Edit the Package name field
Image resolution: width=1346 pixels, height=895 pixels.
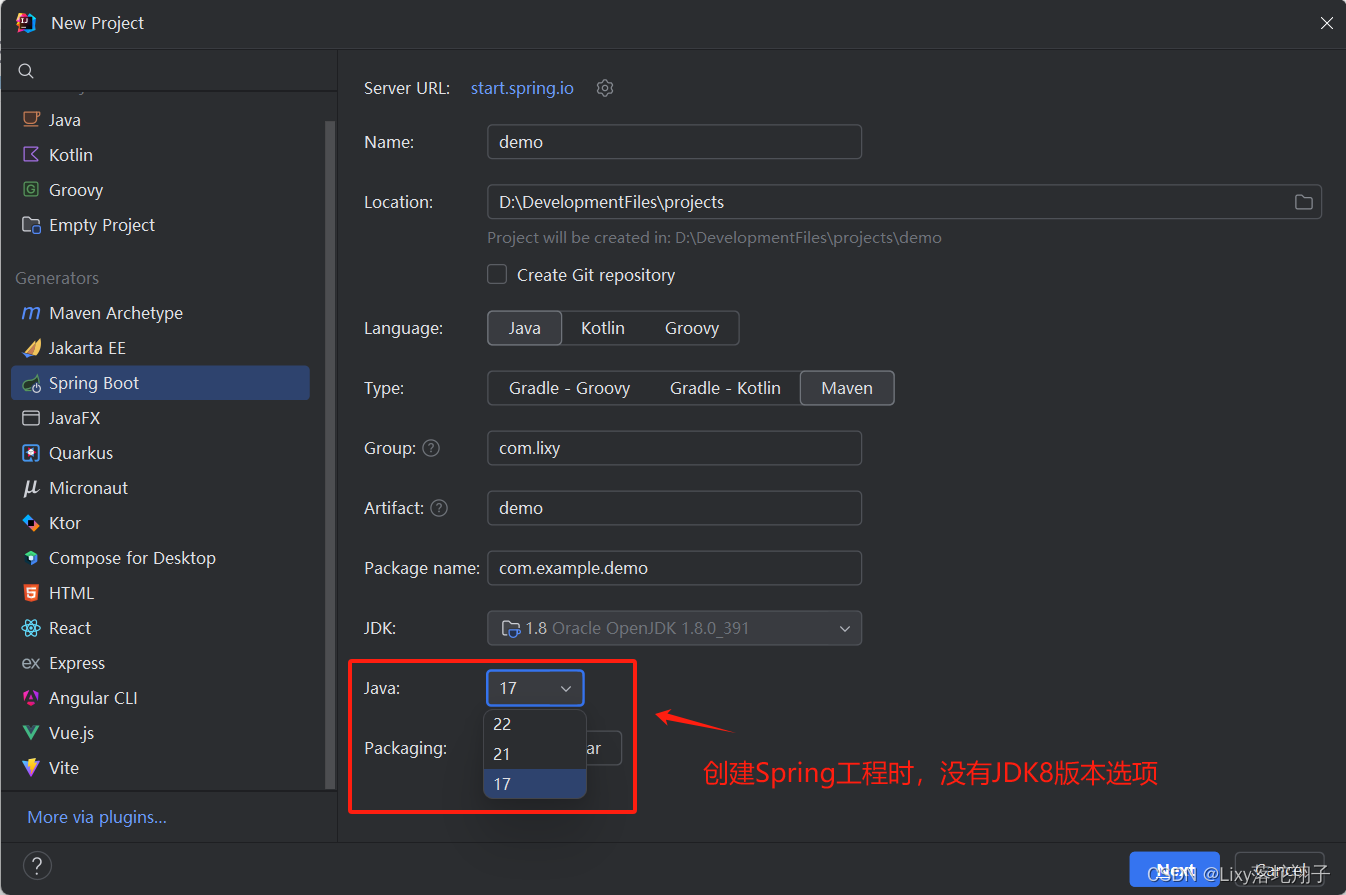click(x=674, y=568)
